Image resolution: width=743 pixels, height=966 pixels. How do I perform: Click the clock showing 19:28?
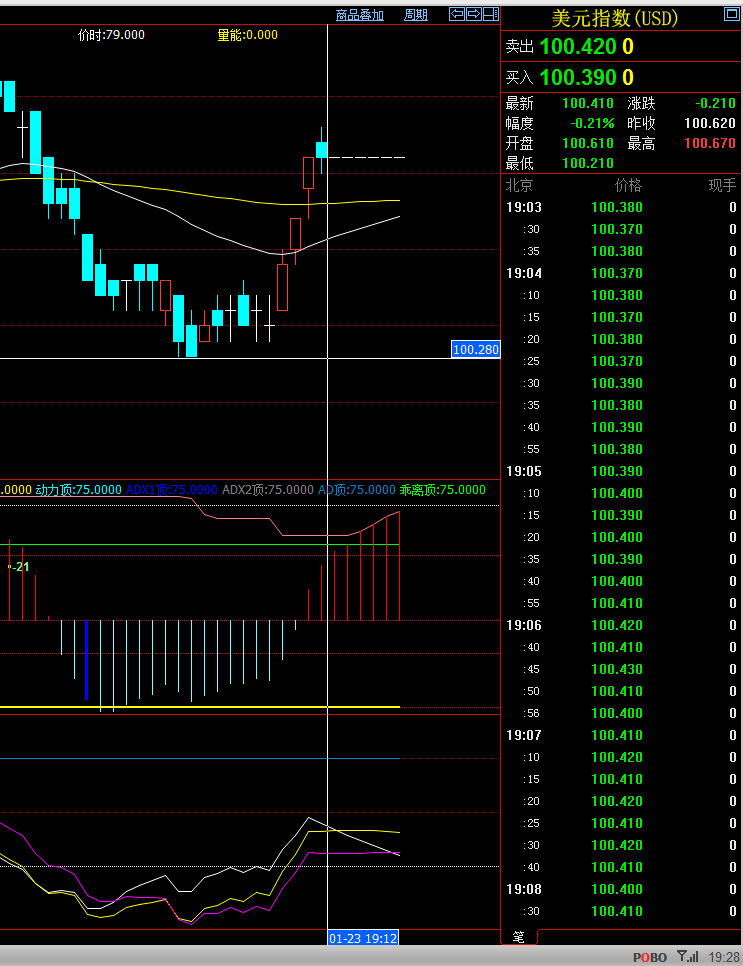pos(724,957)
